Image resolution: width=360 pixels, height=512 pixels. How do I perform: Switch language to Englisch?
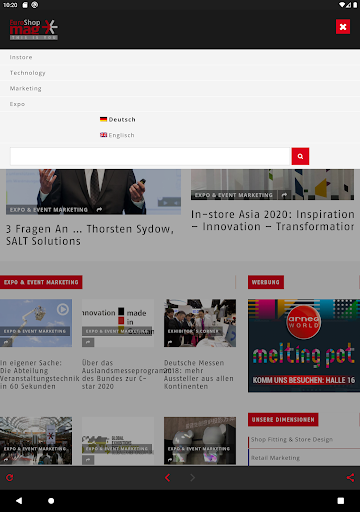point(117,135)
